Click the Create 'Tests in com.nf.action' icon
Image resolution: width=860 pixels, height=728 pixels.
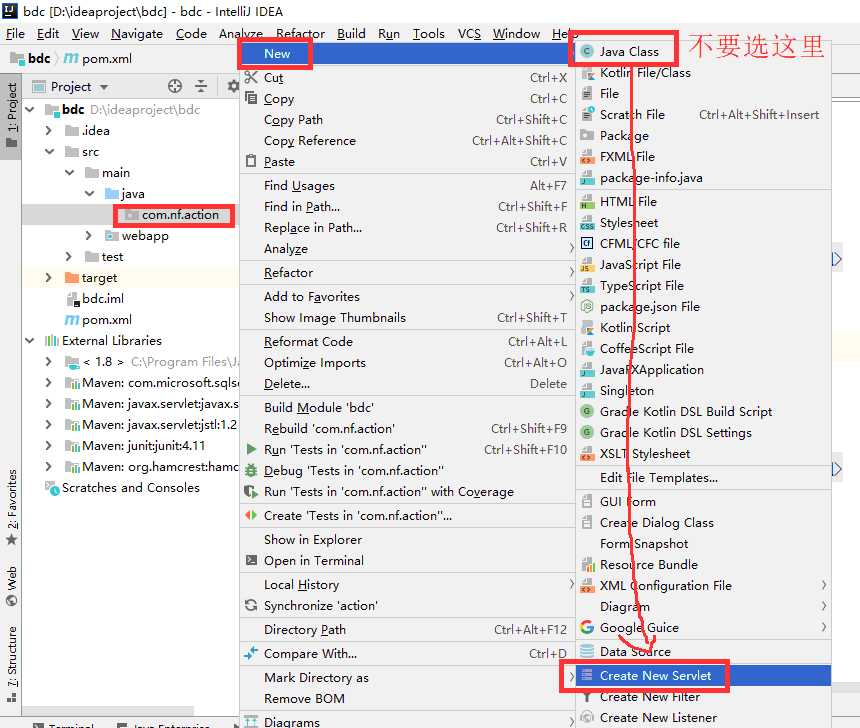coord(251,515)
